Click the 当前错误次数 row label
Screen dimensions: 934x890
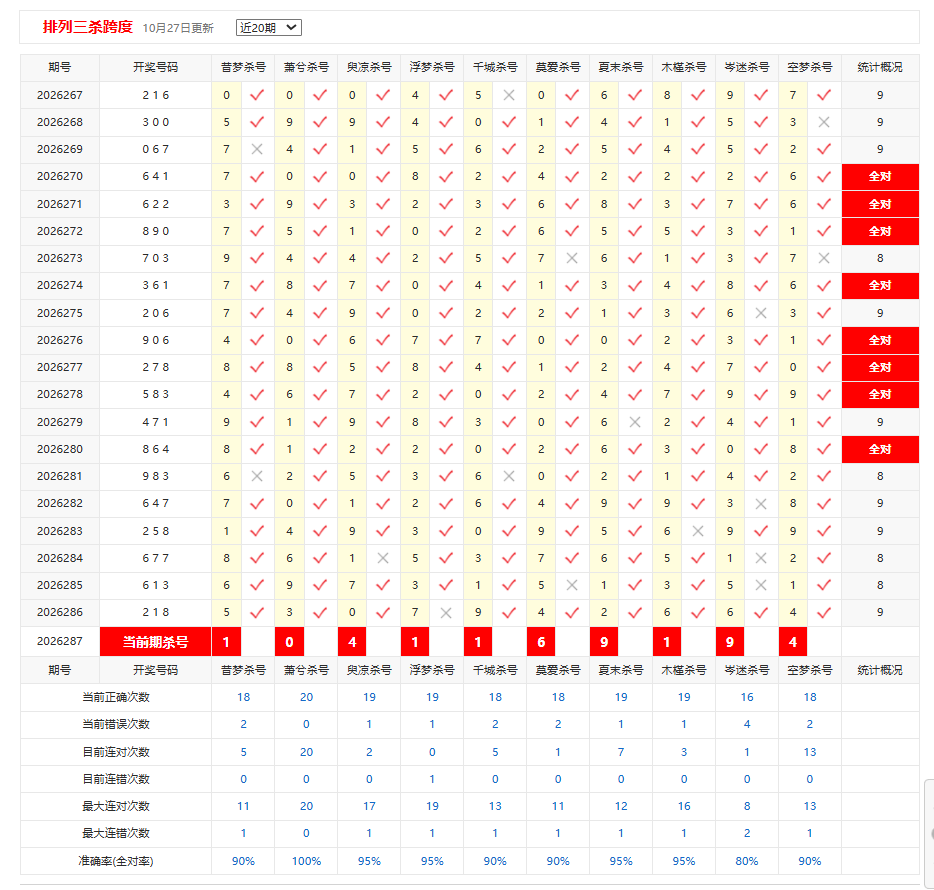pyautogui.click(x=116, y=724)
